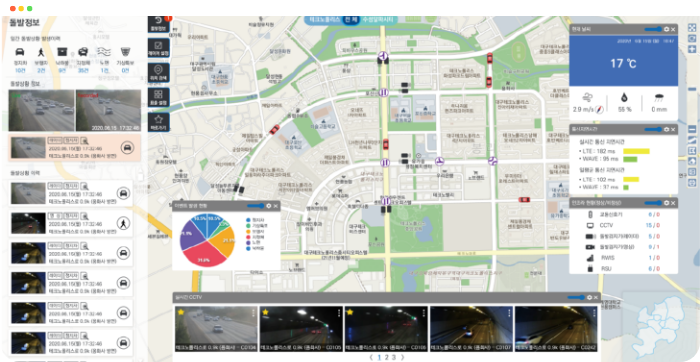Click next page arrow in CCTV pager
Viewport: 700px width, 362px height.
[x=402, y=357]
